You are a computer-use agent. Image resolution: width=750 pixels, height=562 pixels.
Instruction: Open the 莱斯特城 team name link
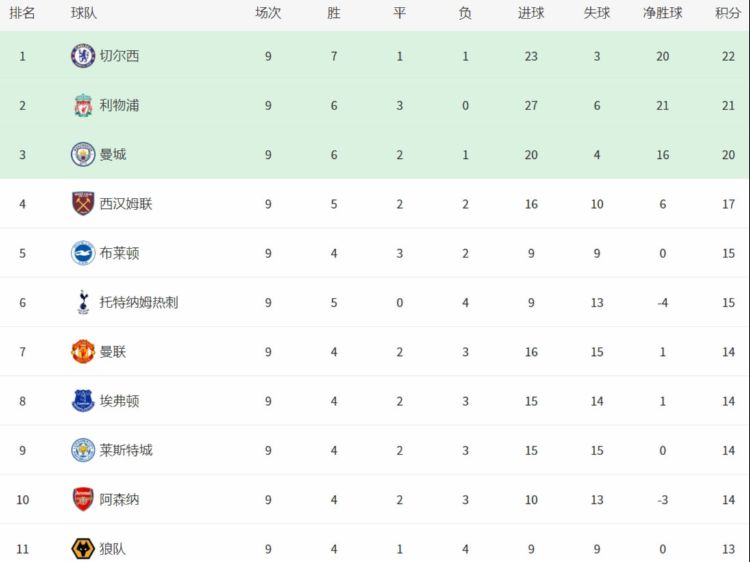[126, 450]
